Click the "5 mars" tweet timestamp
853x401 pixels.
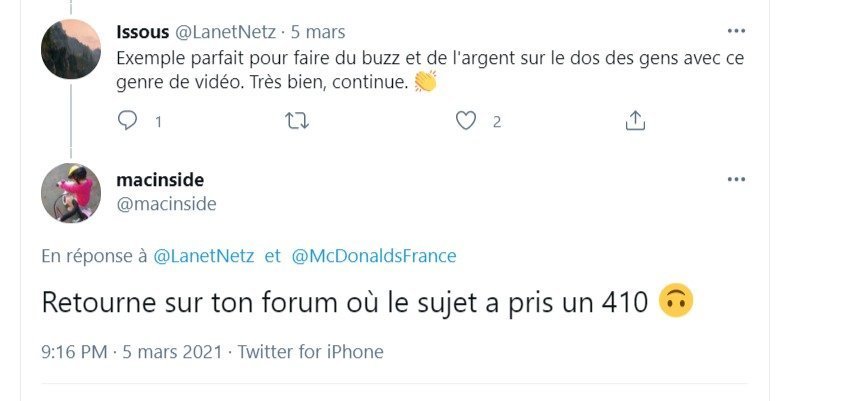(318, 32)
